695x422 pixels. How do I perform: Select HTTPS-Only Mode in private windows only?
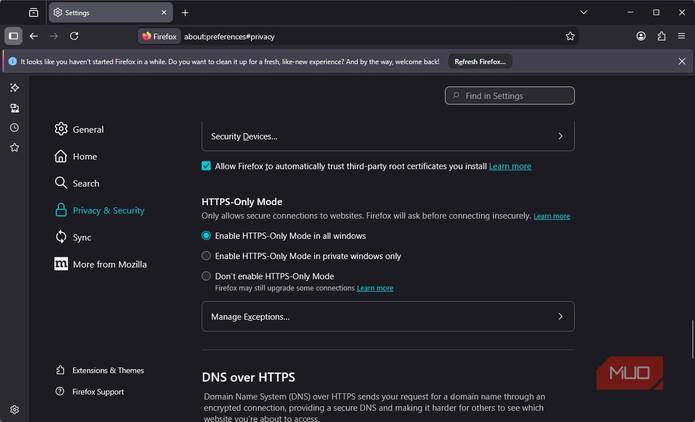pos(206,256)
